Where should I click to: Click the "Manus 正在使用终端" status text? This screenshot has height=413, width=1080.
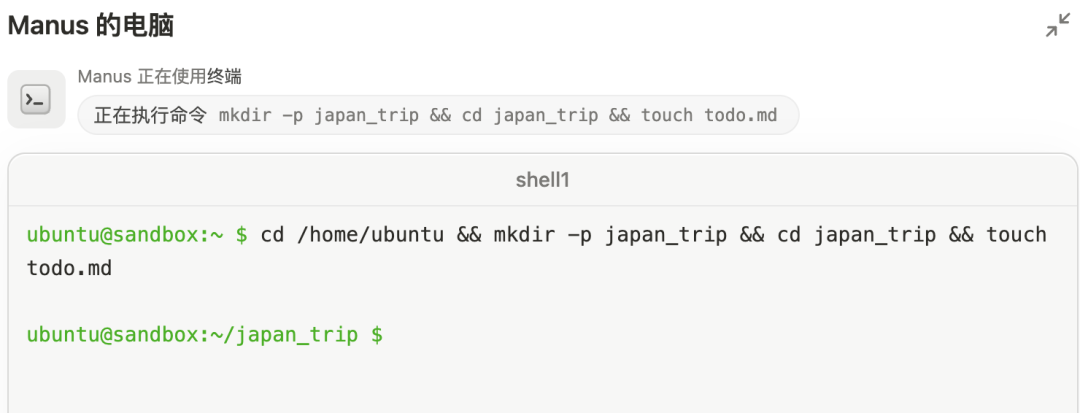tap(159, 77)
